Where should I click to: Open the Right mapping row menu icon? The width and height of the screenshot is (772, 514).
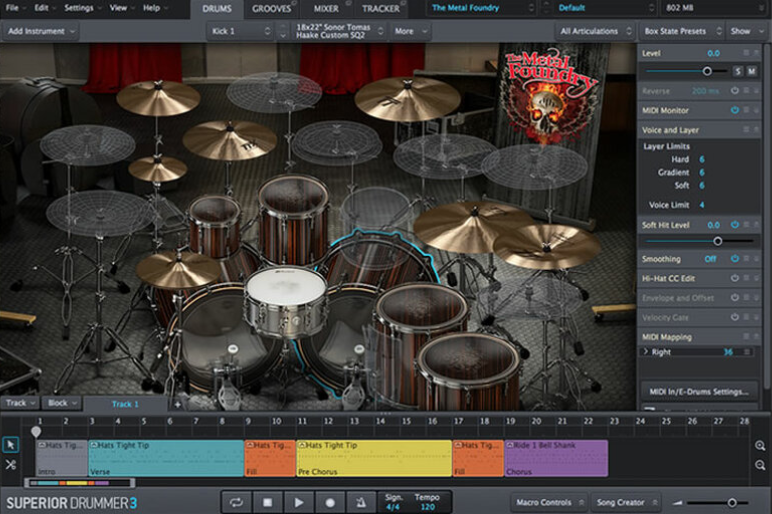pos(747,352)
